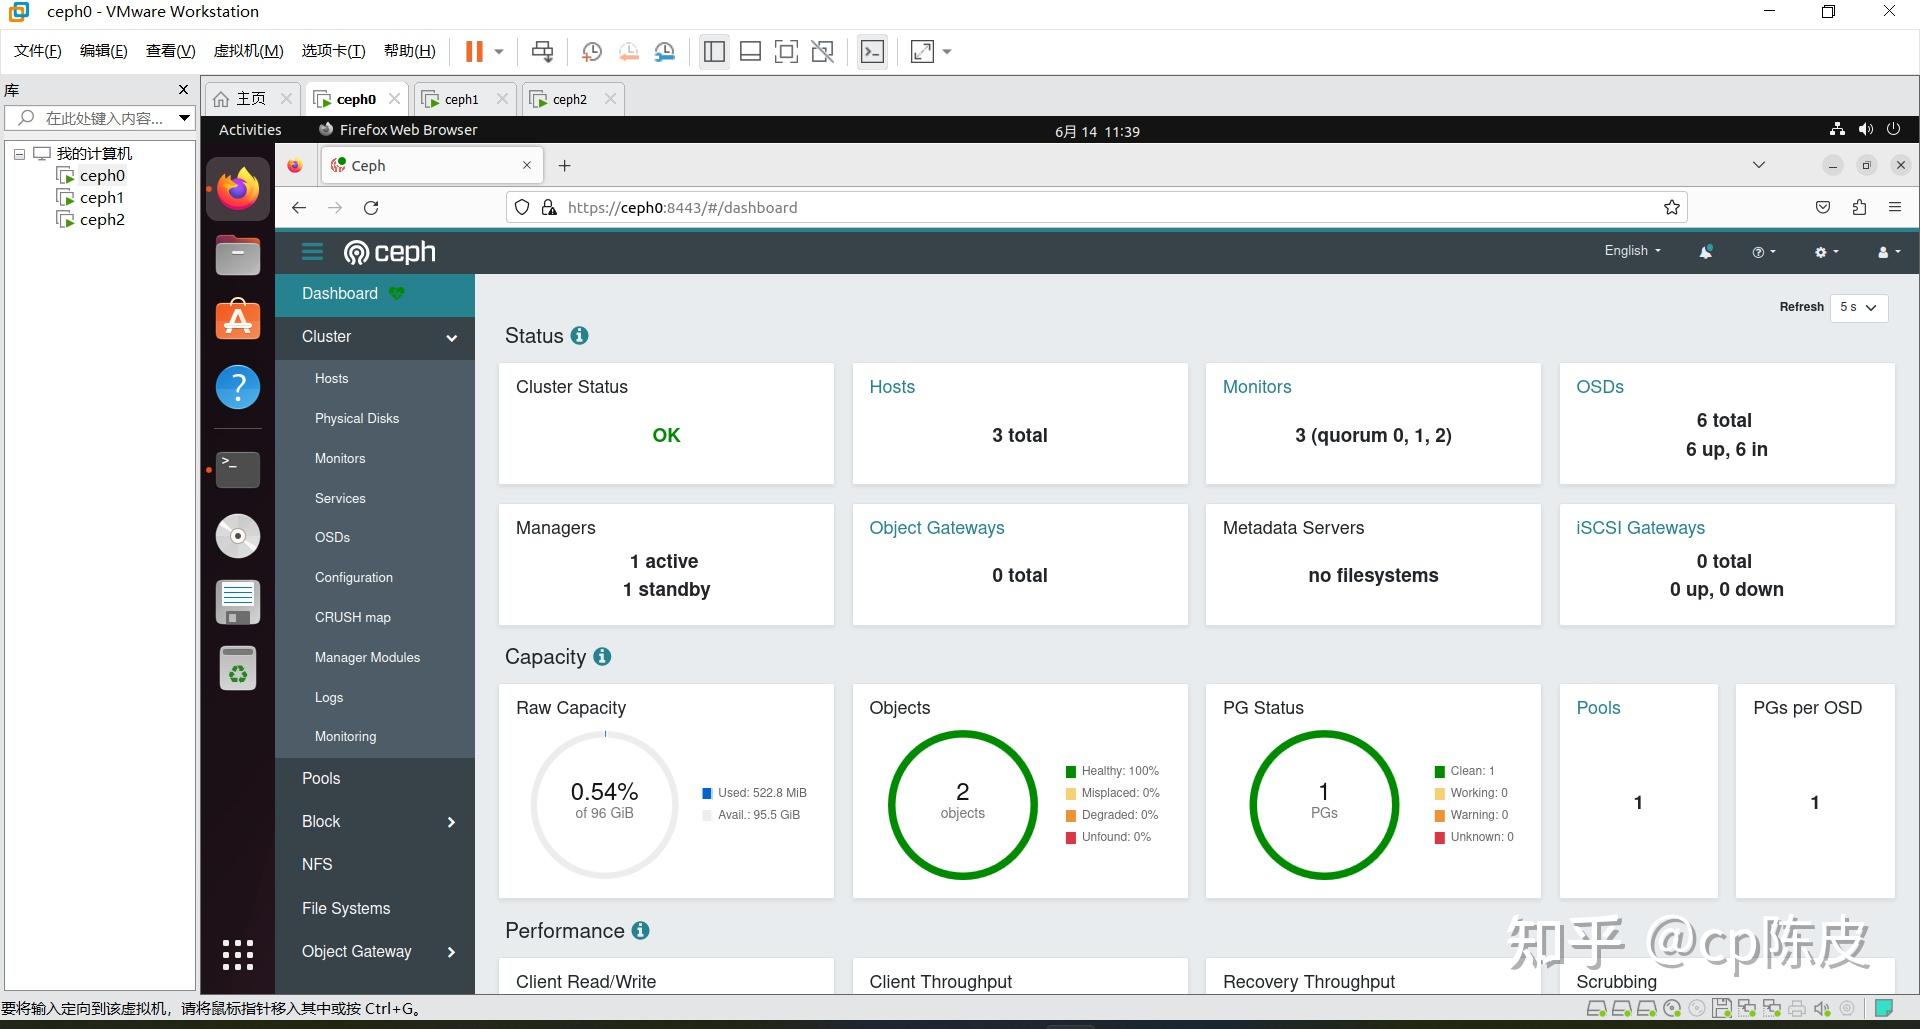
Task: Click the Capacity info icon
Action: (602, 657)
